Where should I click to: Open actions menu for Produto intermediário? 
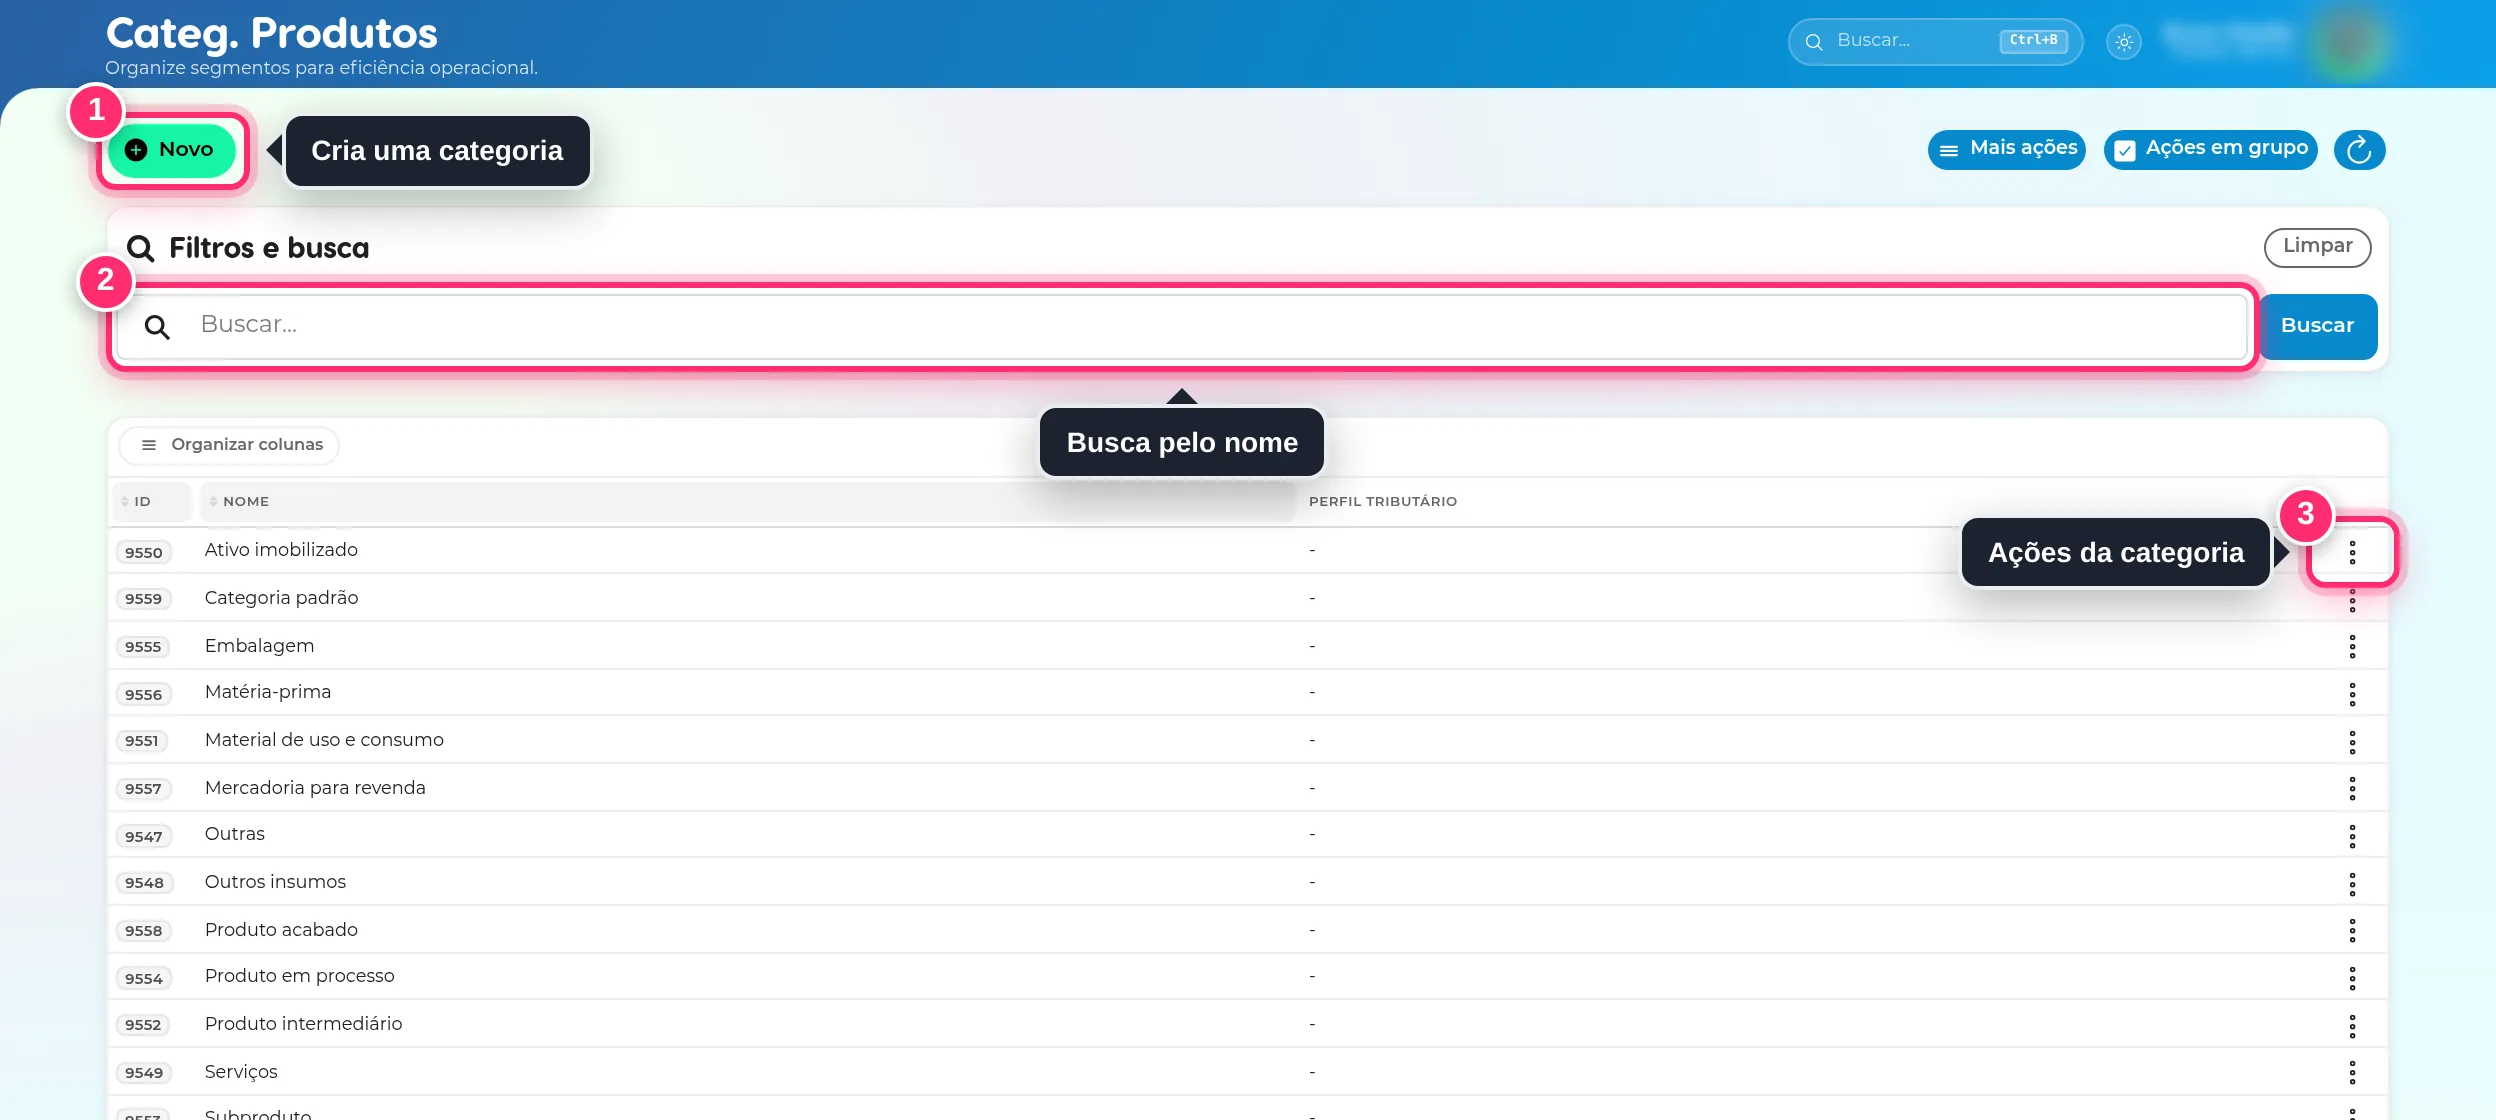[x=2352, y=1026]
